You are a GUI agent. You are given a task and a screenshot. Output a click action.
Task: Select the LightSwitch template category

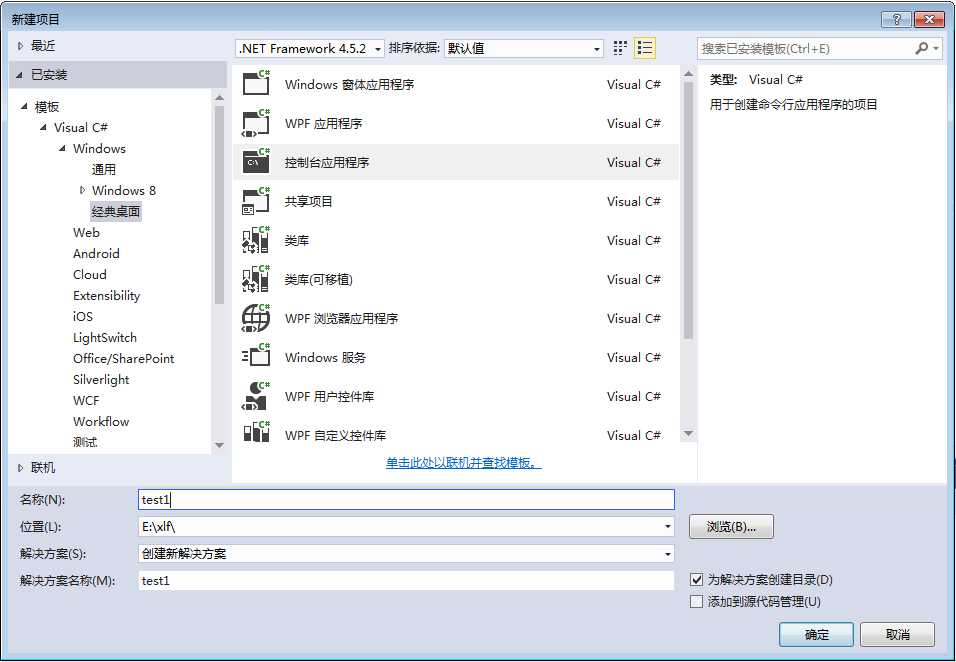tap(104, 338)
